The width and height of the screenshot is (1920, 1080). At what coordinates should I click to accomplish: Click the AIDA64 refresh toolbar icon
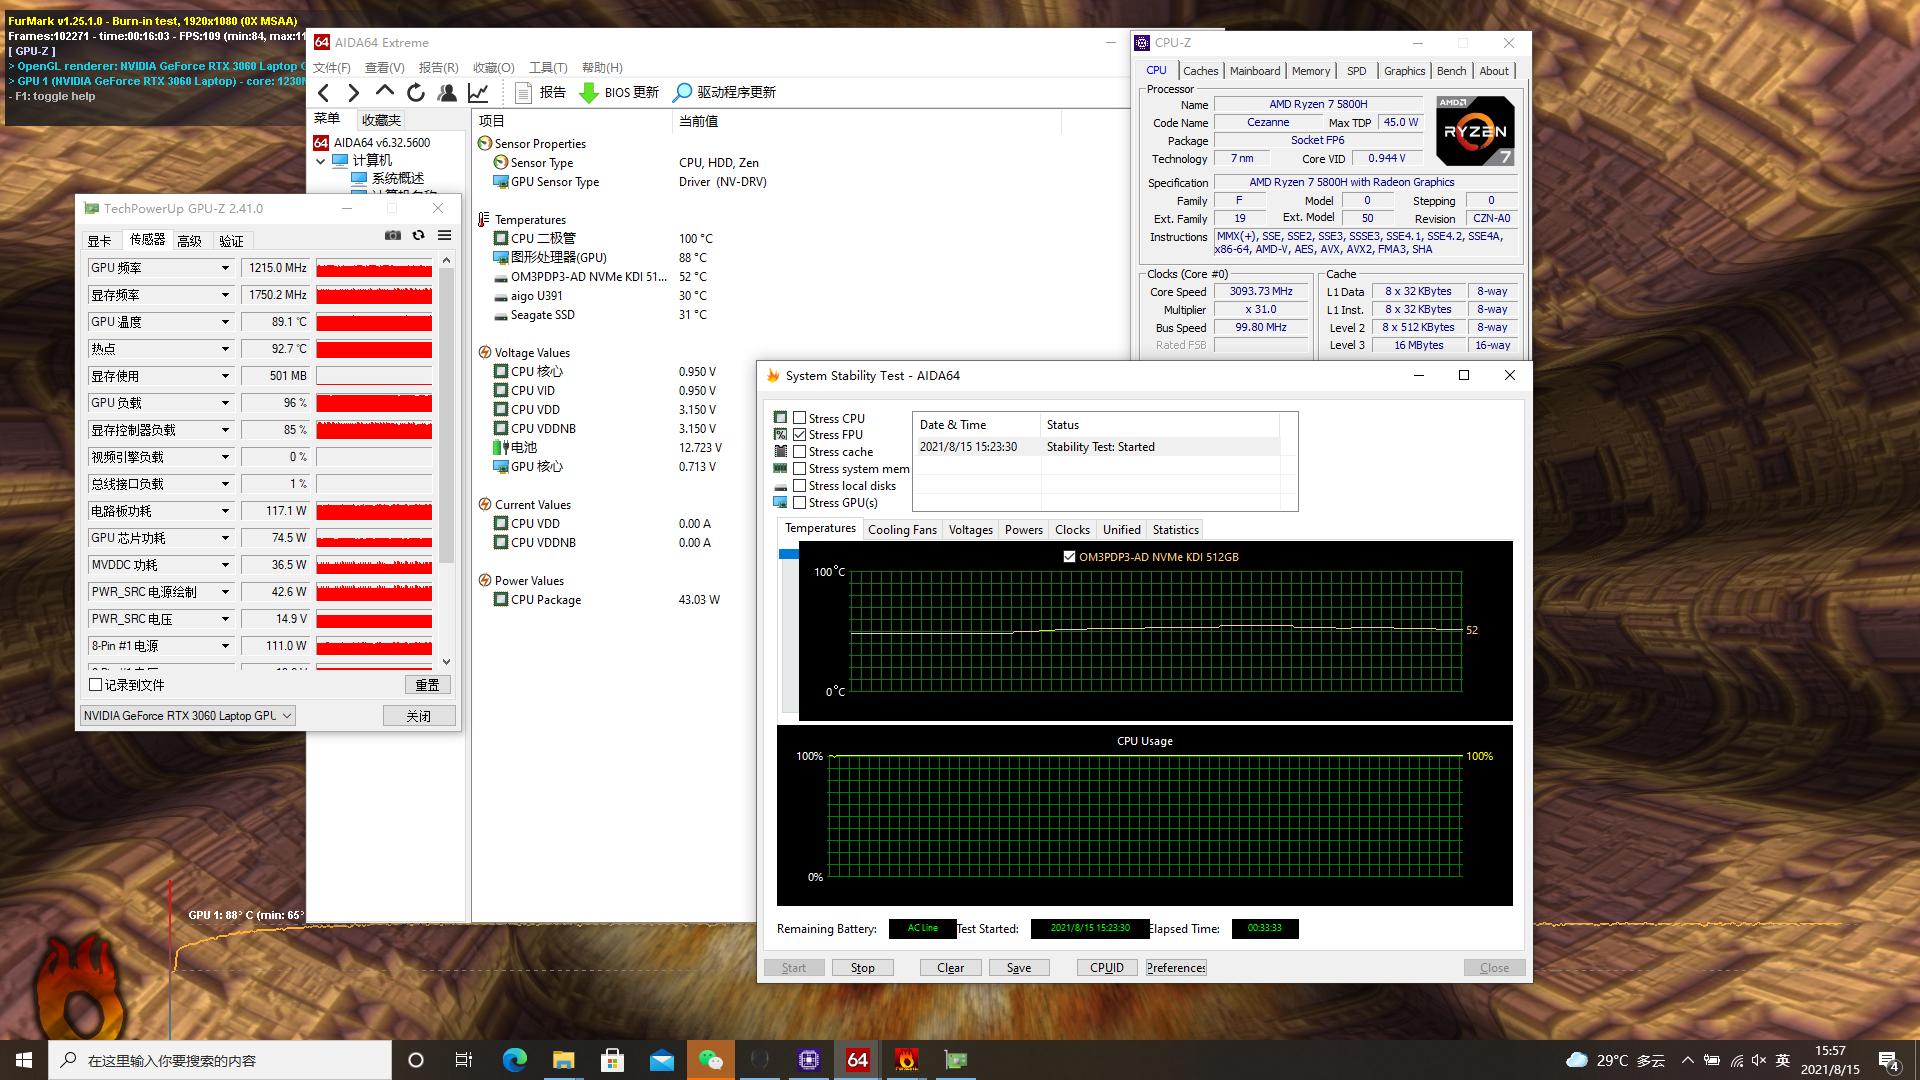[416, 92]
